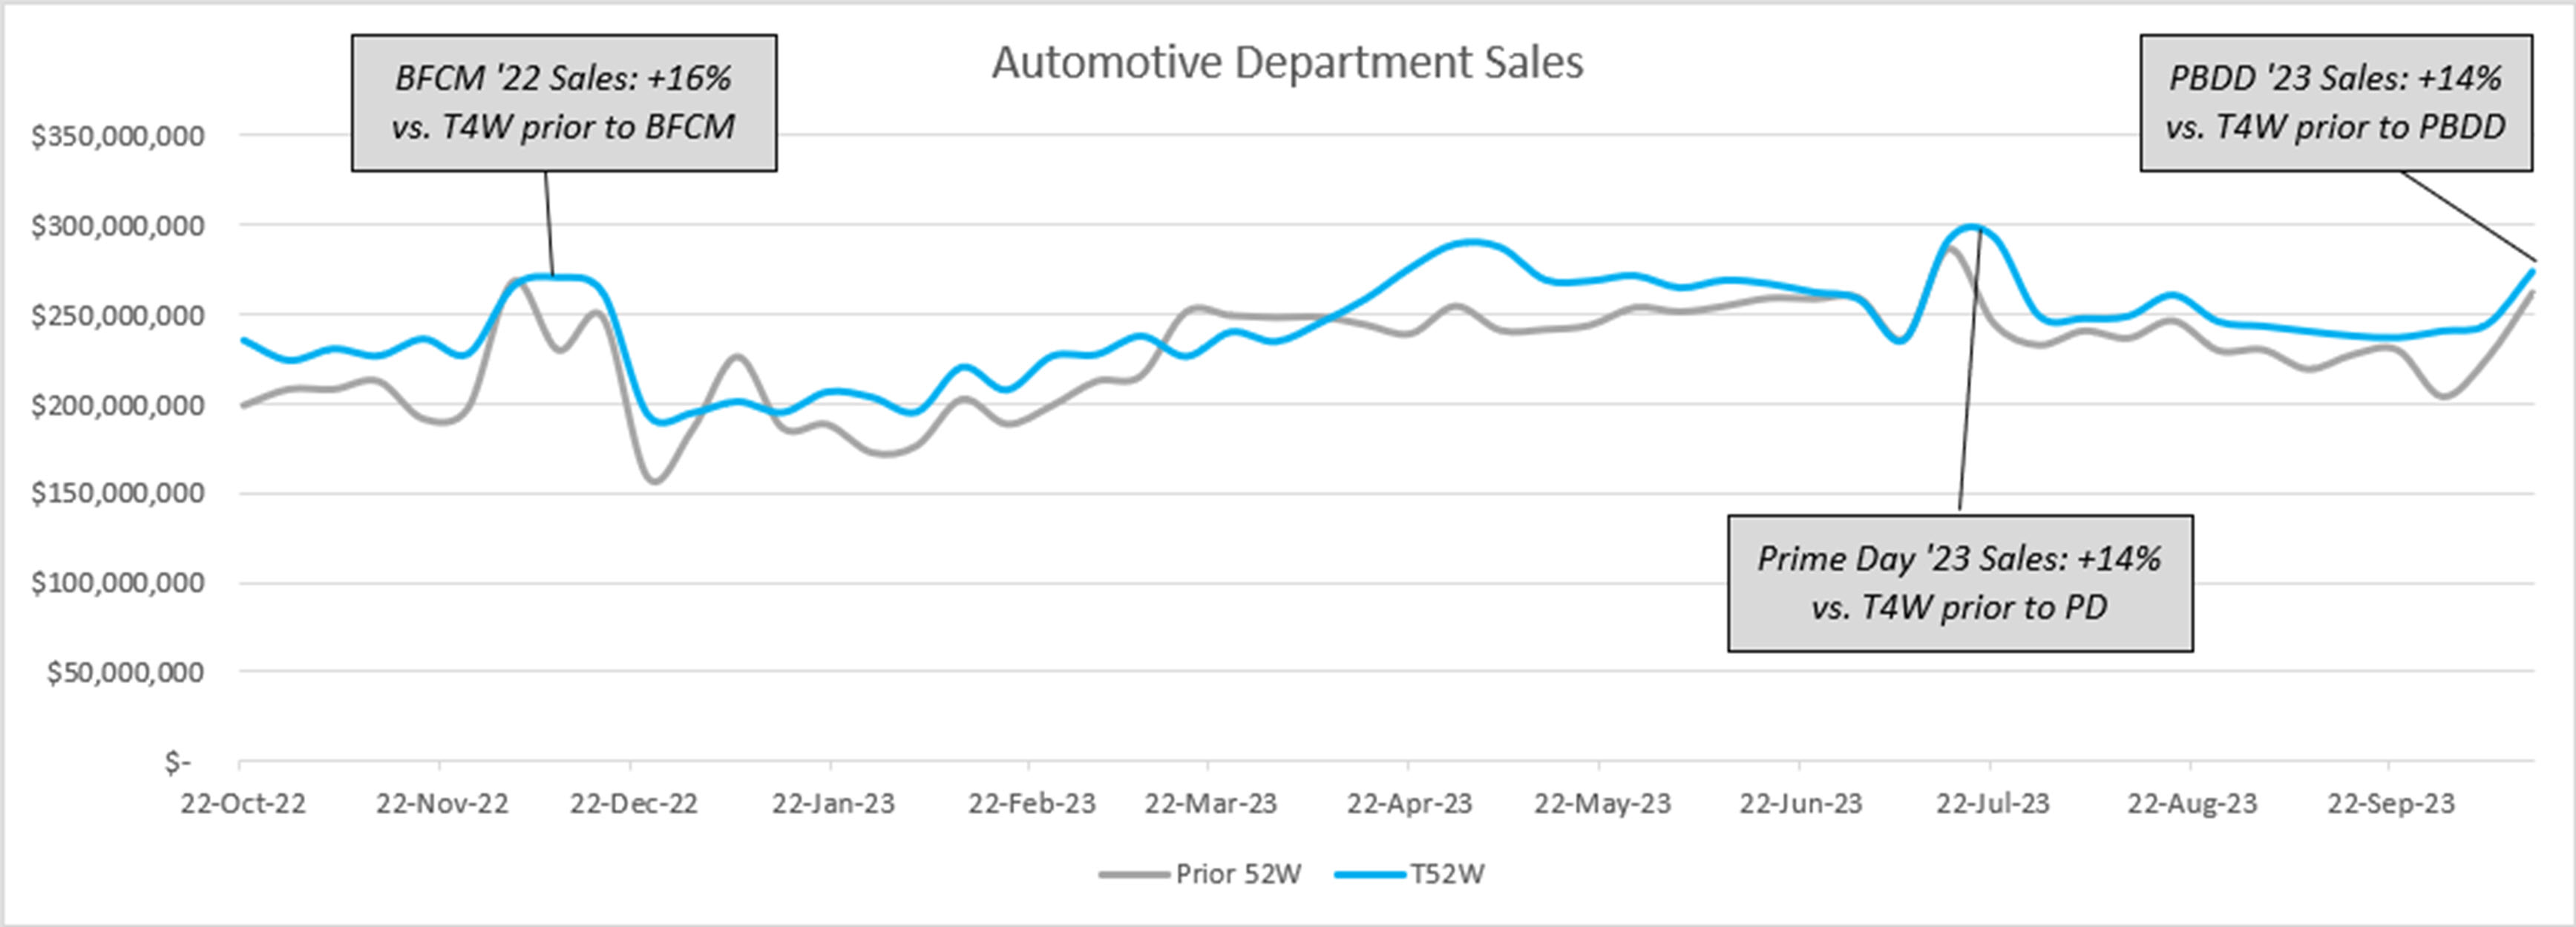
Task: Click the 22-Oct-22 x-axis date label
Action: point(243,803)
